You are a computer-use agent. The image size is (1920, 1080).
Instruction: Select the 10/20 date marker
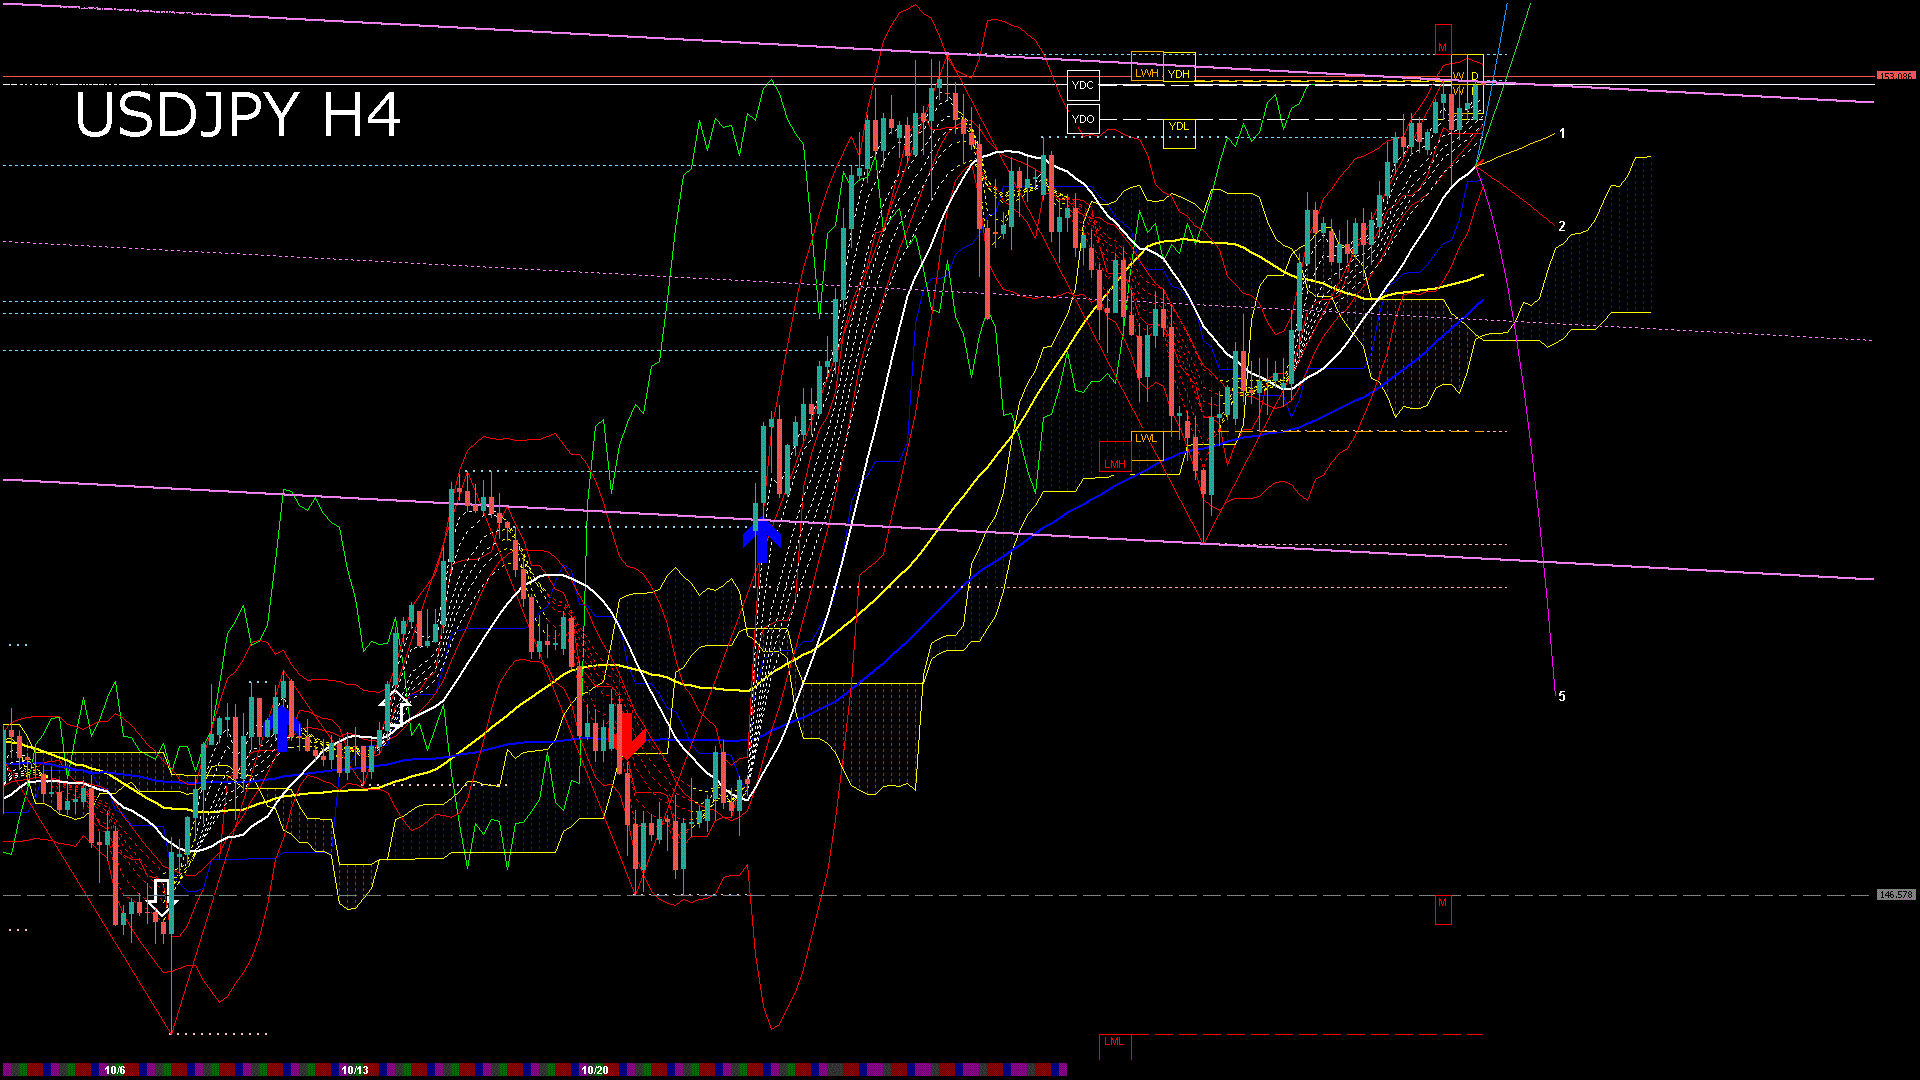[x=595, y=1070]
